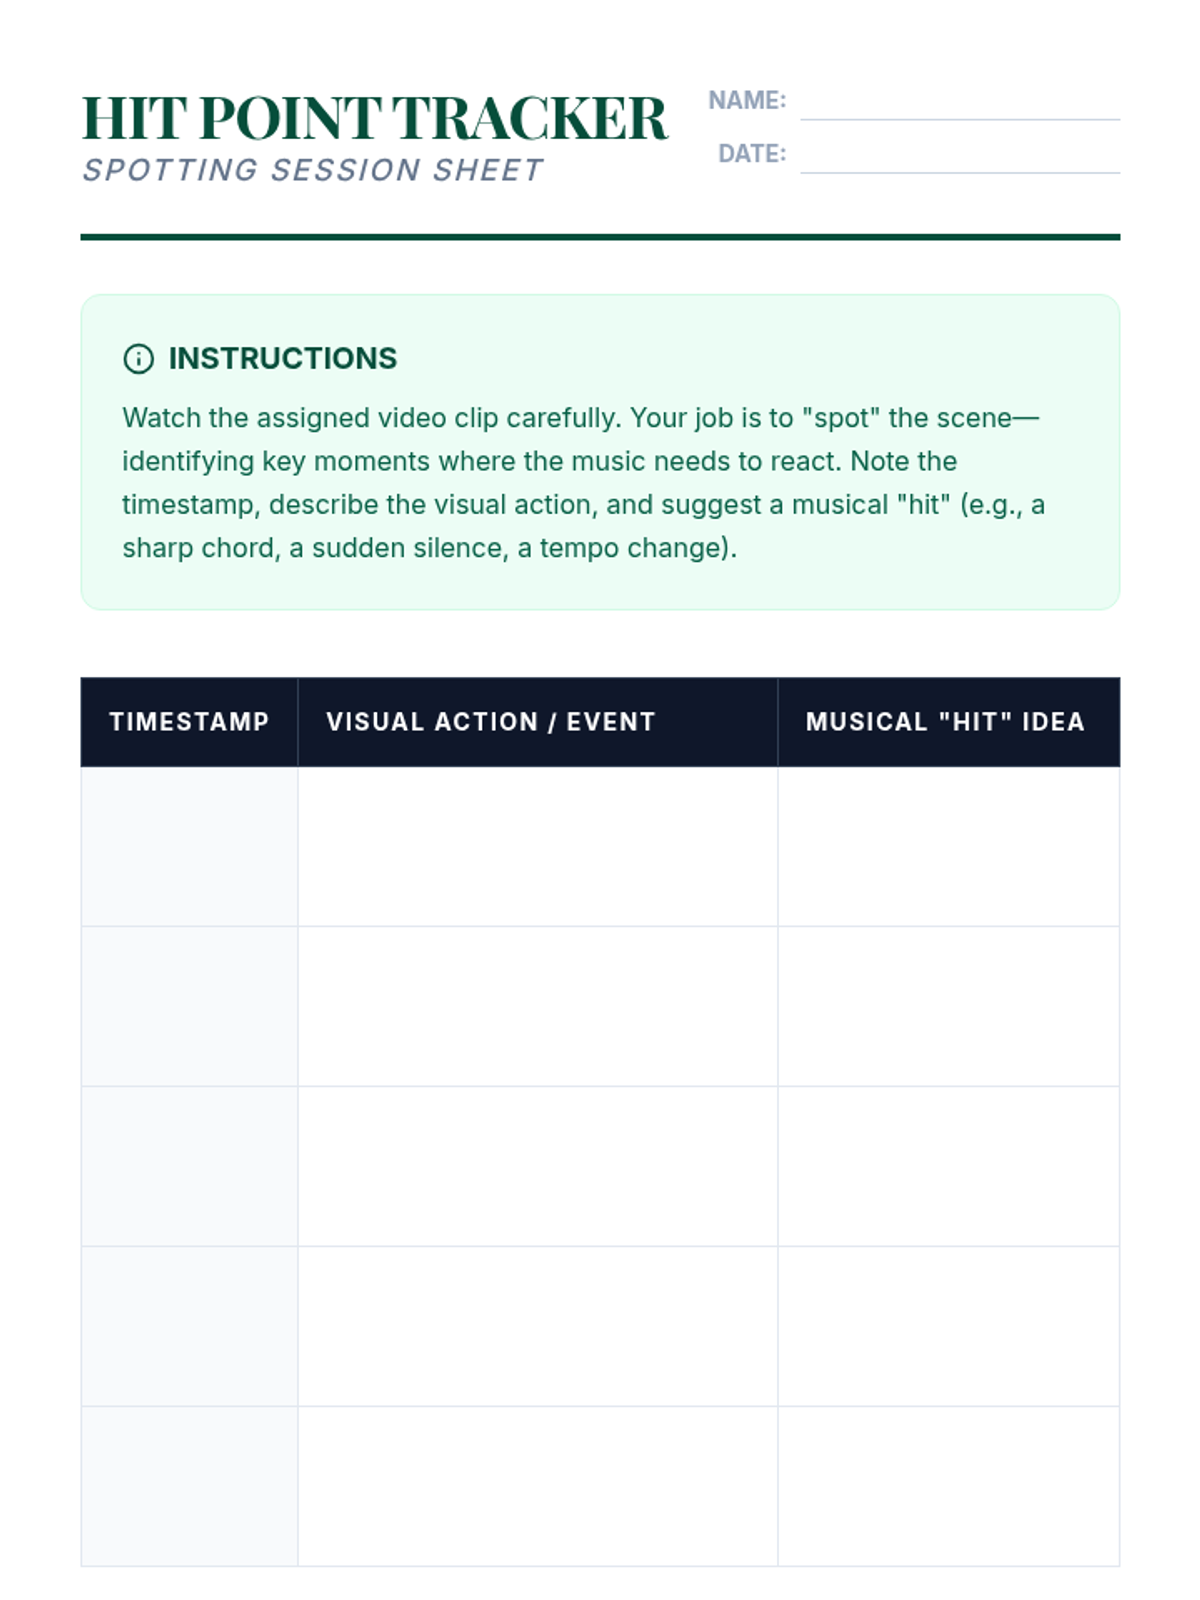Screen dimensions: 1200x1600
Task: Click the Visual Action / Event header
Action: [490, 722]
